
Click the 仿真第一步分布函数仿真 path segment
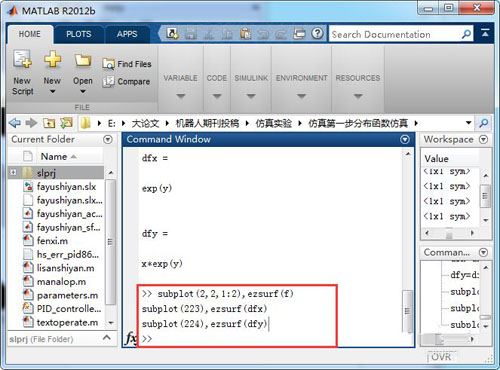[358, 123]
